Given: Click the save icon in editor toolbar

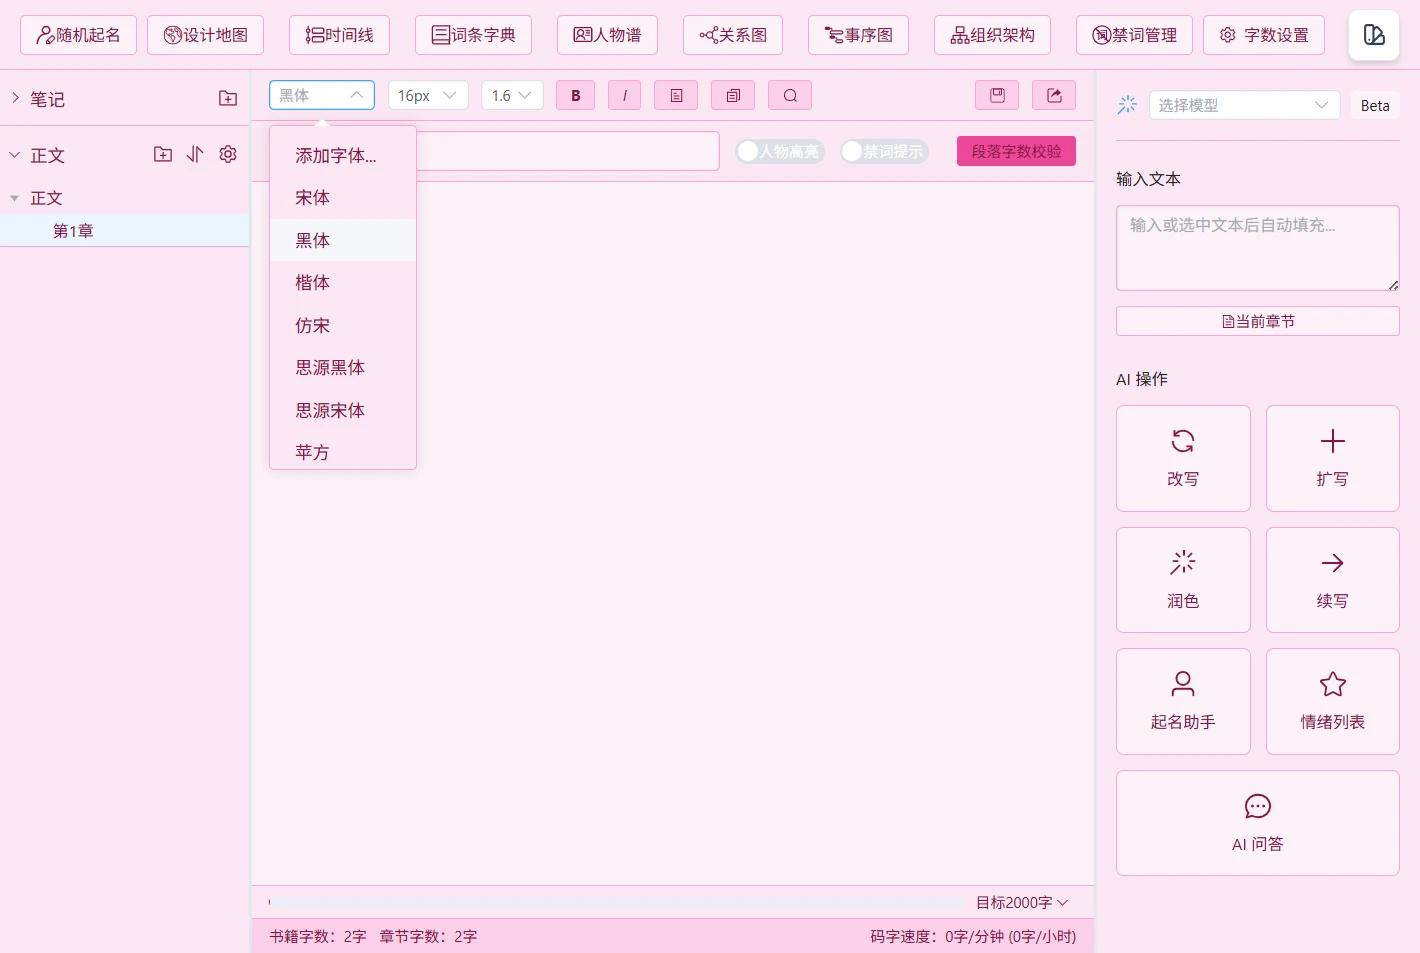Looking at the screenshot, I should click(997, 95).
